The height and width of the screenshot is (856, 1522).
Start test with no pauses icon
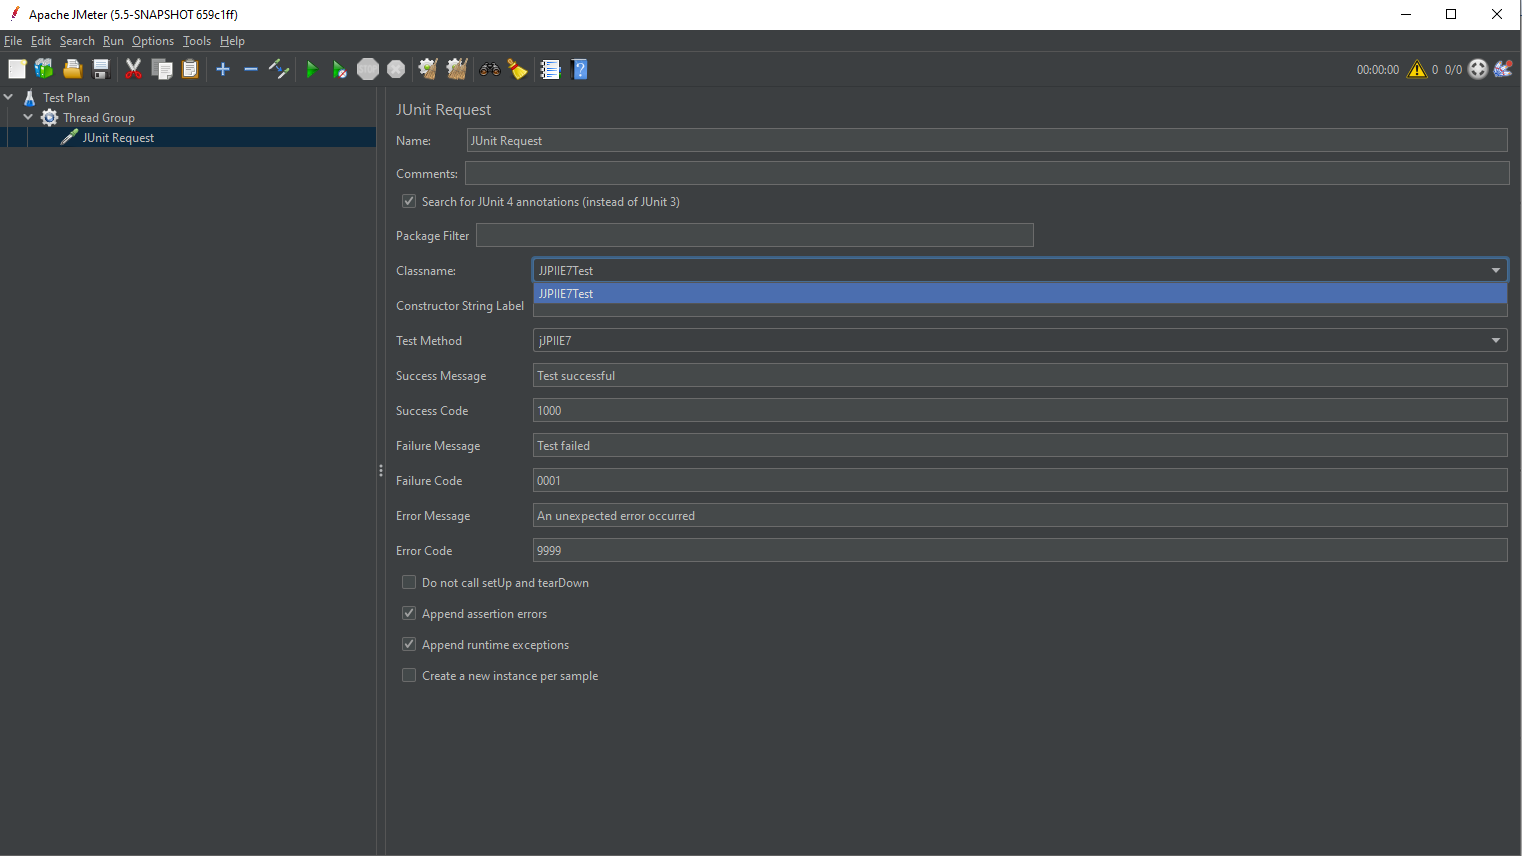340,69
